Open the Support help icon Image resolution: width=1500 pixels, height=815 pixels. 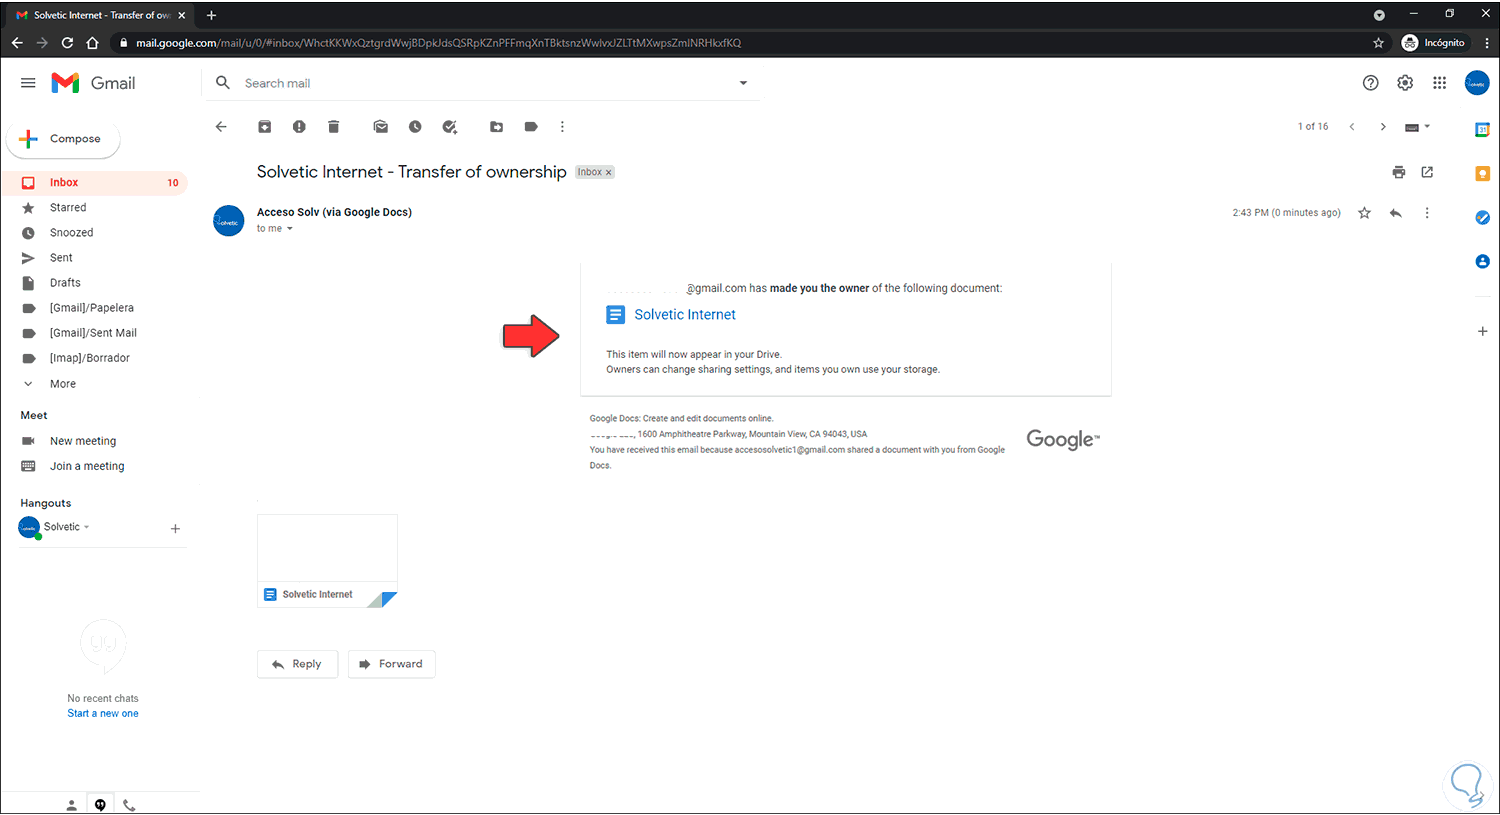pyautogui.click(x=1370, y=83)
